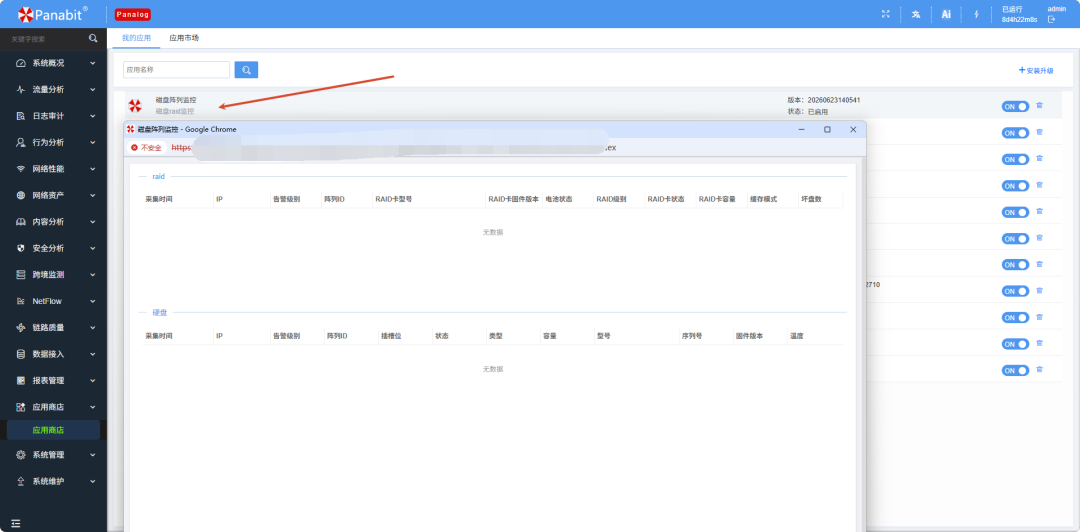Viewport: 1080px width, 532px height.
Task: Click 磁盘阵列监控 app name text
Action: pos(176,100)
